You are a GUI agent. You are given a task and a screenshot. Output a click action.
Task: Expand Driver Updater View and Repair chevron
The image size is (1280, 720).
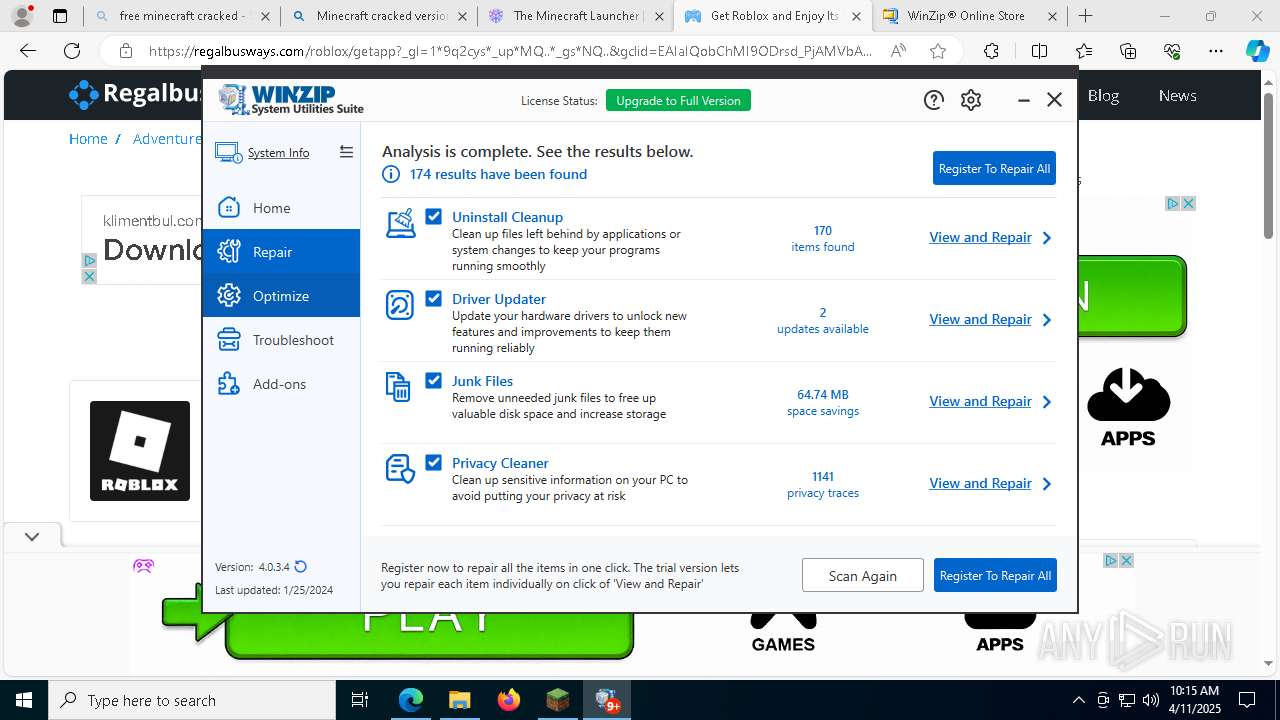(x=1047, y=320)
